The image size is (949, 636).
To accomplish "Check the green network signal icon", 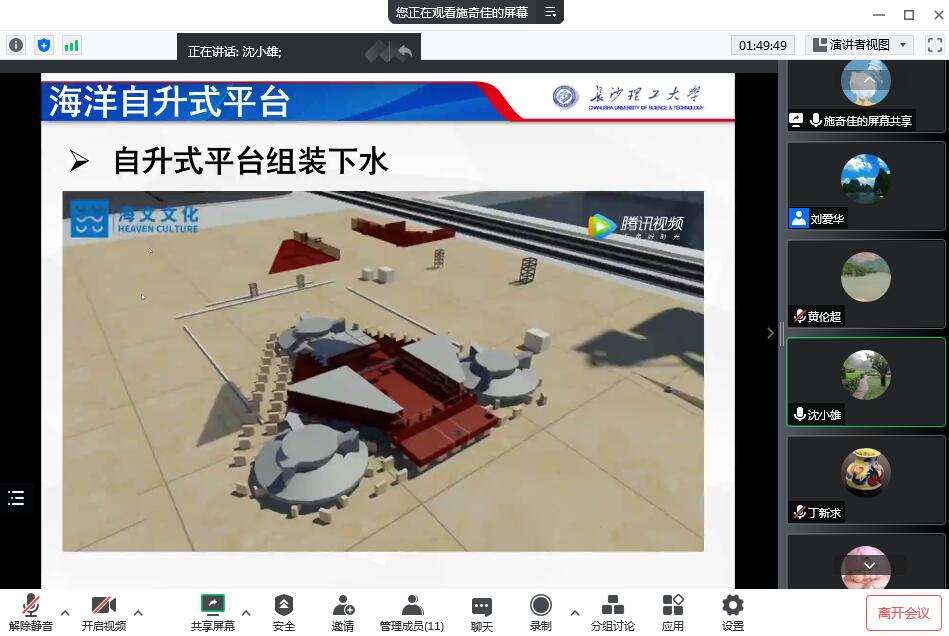I will (x=72, y=45).
